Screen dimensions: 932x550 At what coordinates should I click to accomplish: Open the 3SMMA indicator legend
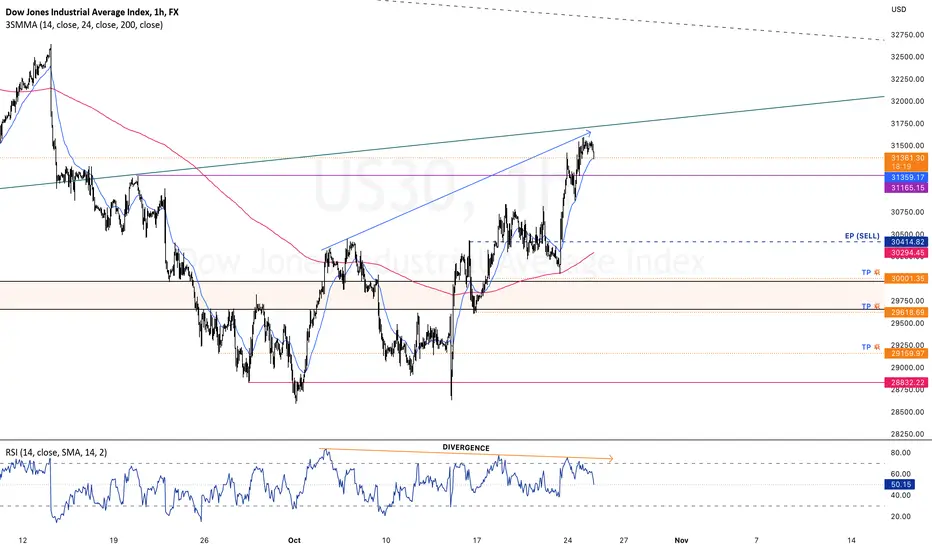(84, 25)
